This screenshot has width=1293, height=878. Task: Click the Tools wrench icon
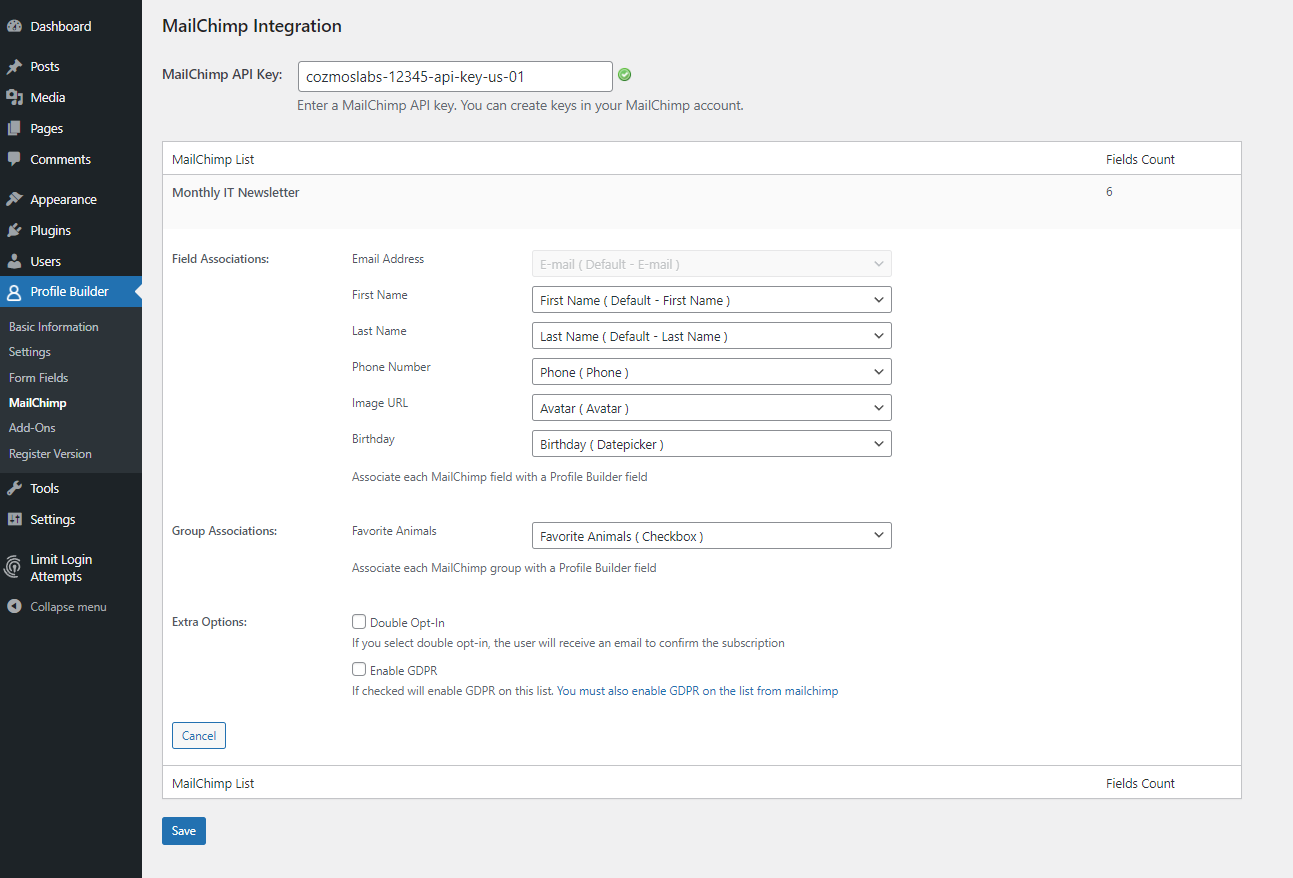coord(14,488)
